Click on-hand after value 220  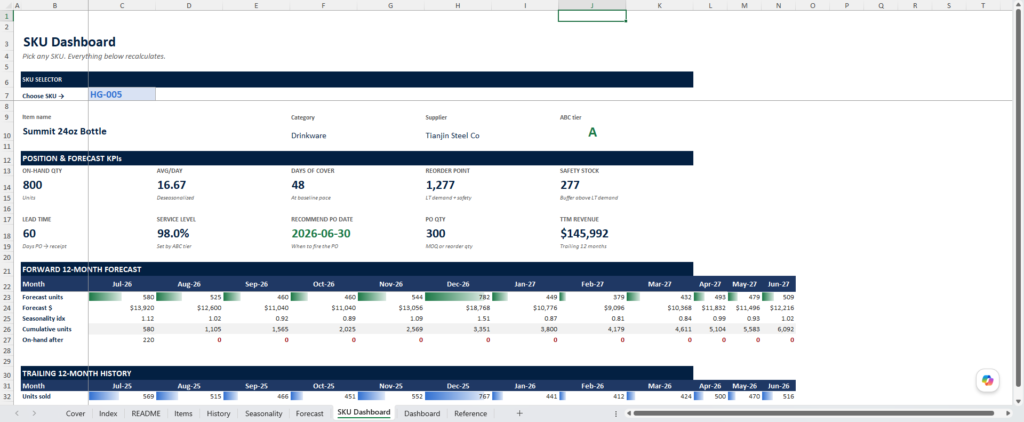coord(148,339)
